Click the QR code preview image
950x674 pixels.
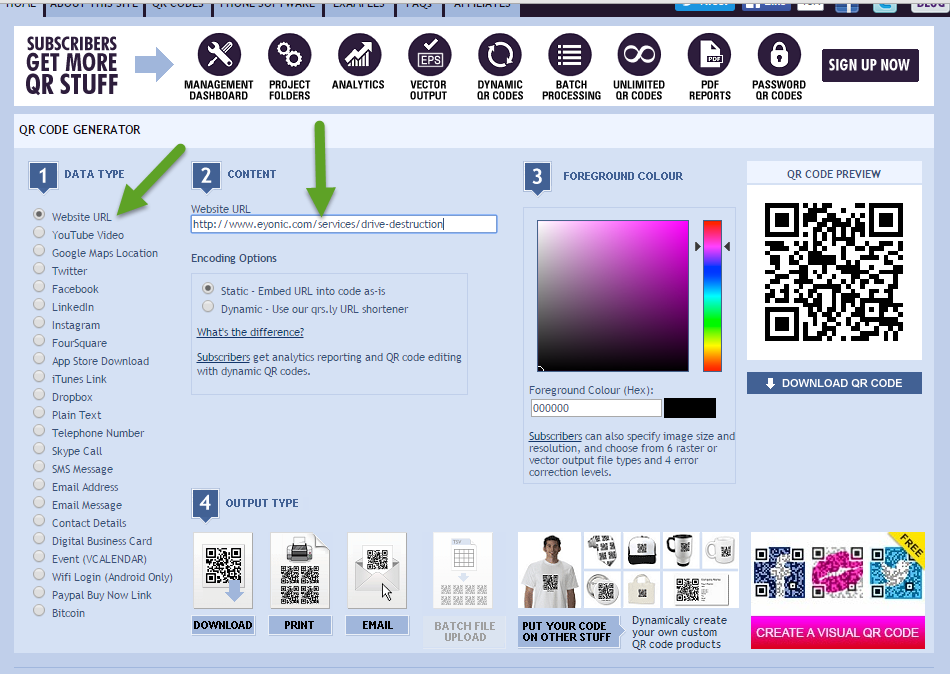point(834,272)
